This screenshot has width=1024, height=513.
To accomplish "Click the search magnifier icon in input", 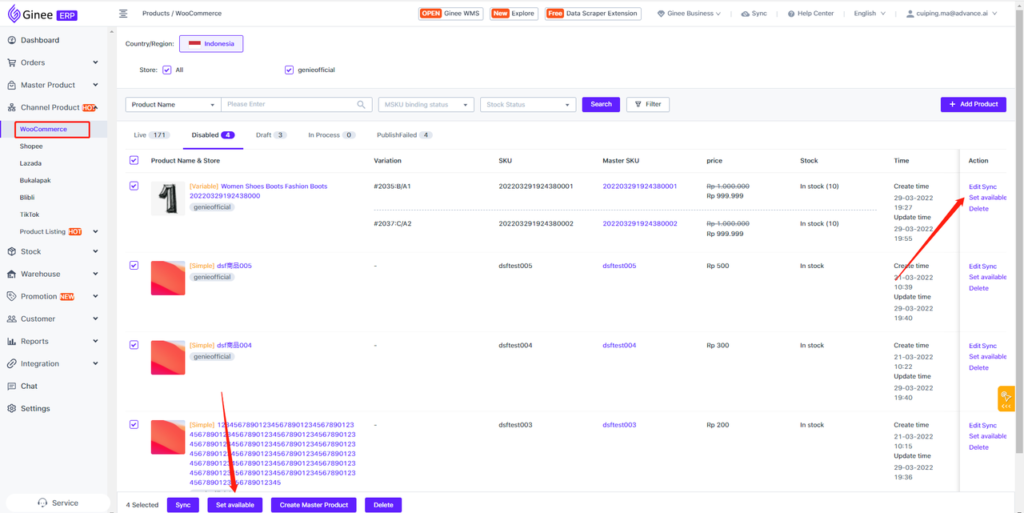I will tap(361, 104).
